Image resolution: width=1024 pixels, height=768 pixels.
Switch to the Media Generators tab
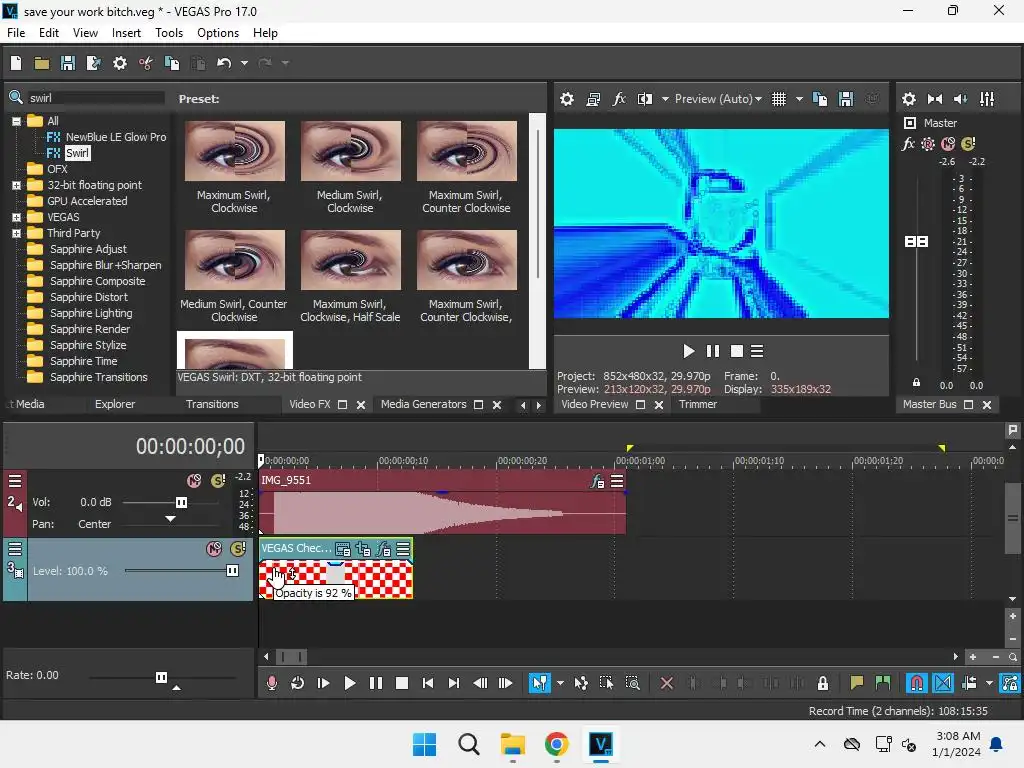[423, 404]
